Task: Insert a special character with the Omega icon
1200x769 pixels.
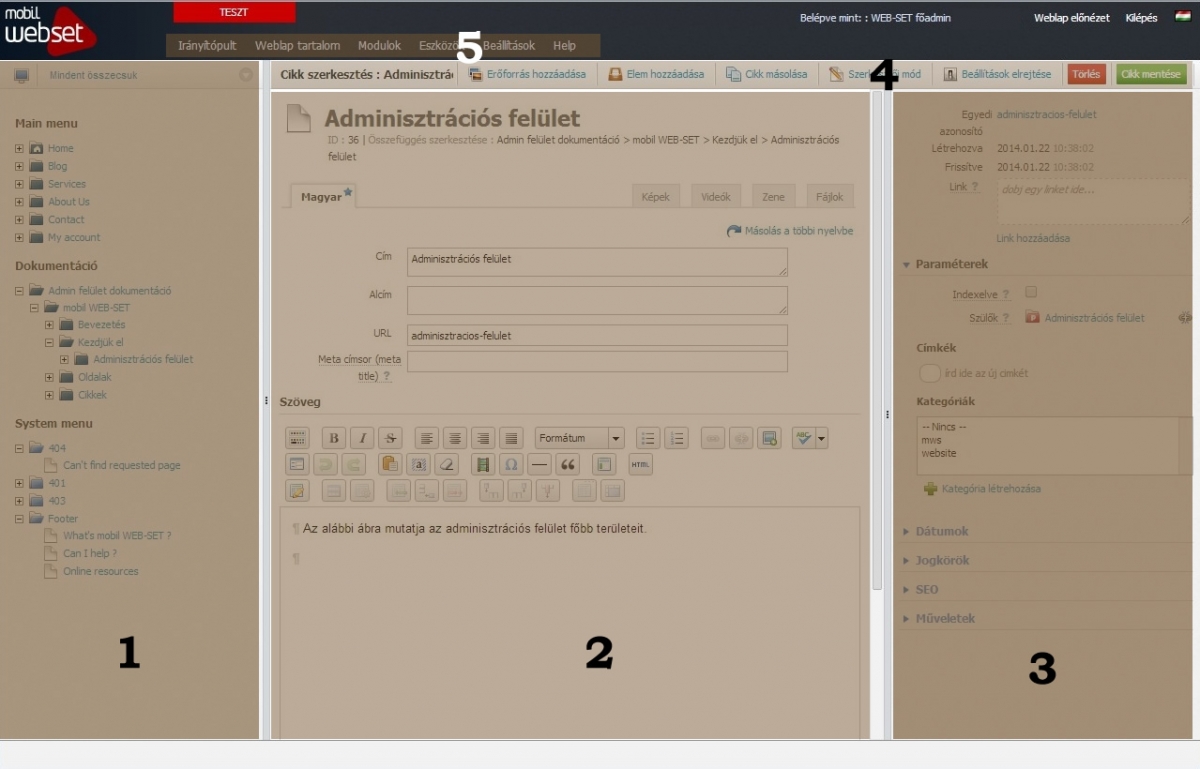Action: pos(511,464)
